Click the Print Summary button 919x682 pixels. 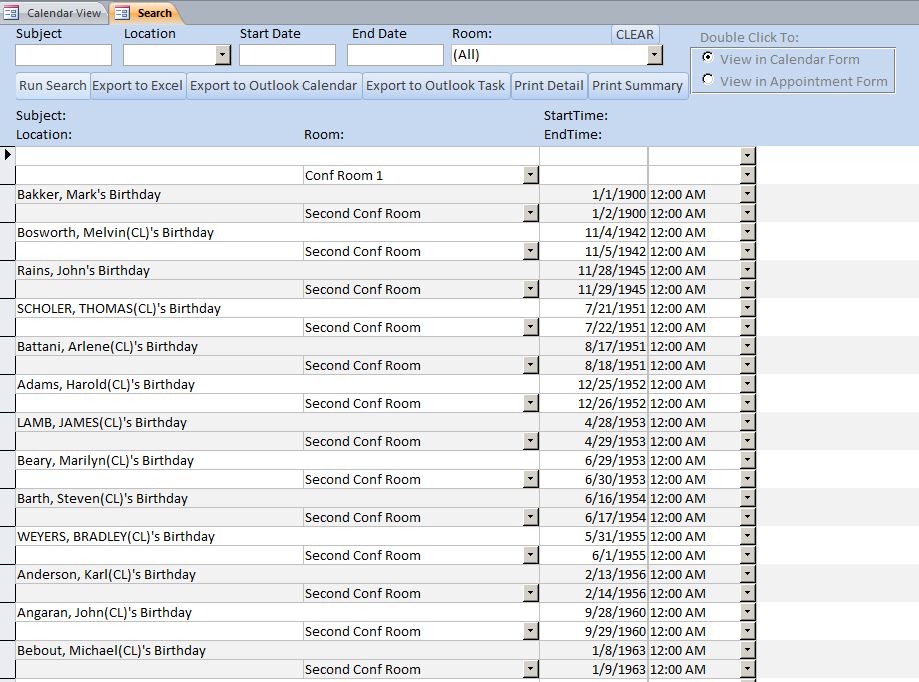tap(638, 86)
